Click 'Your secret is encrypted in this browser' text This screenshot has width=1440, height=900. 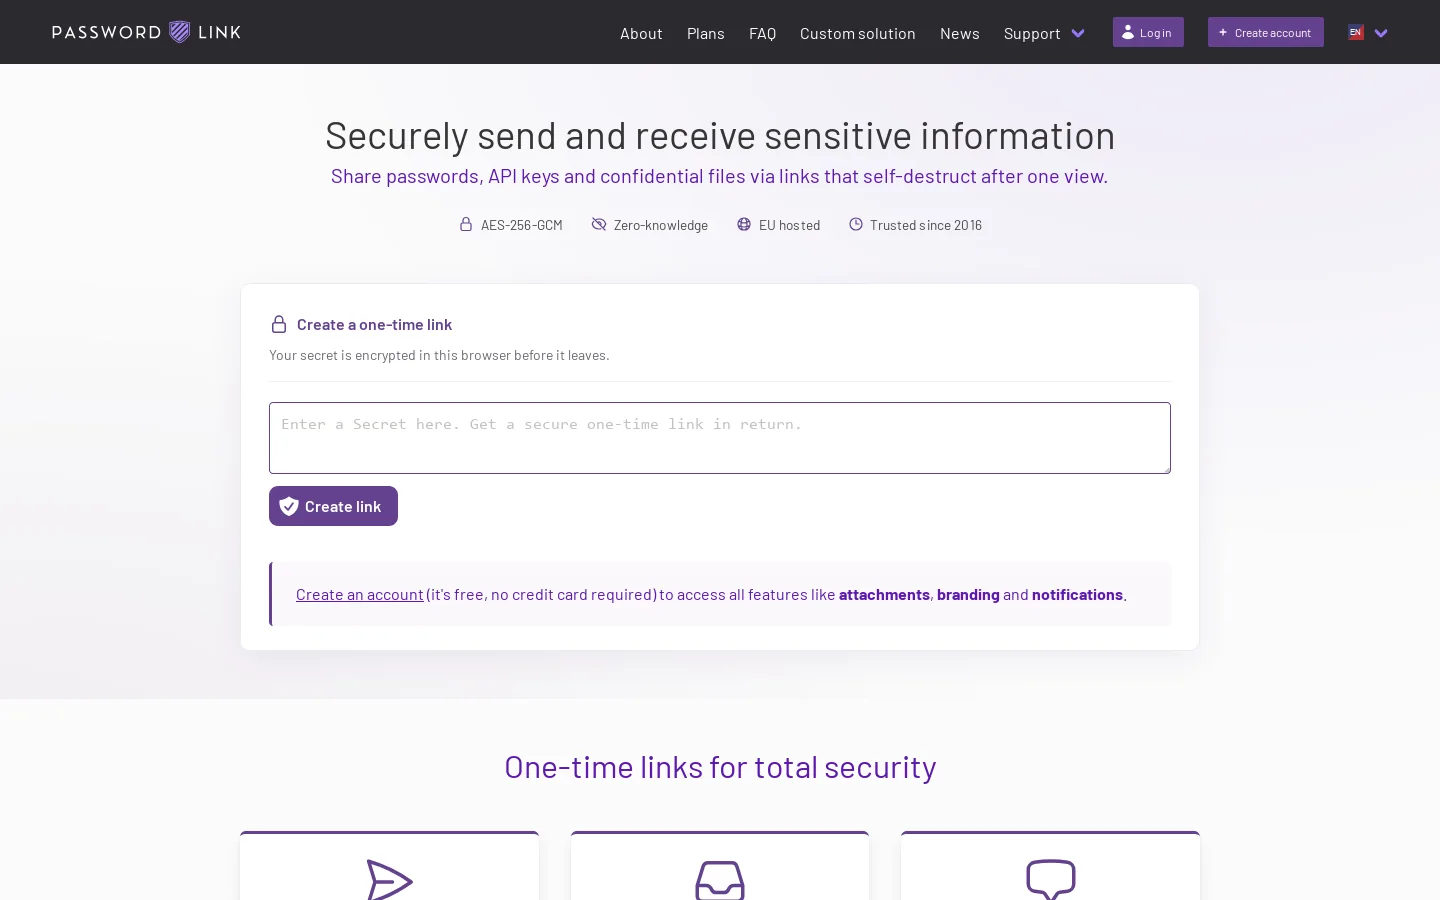coord(439,355)
